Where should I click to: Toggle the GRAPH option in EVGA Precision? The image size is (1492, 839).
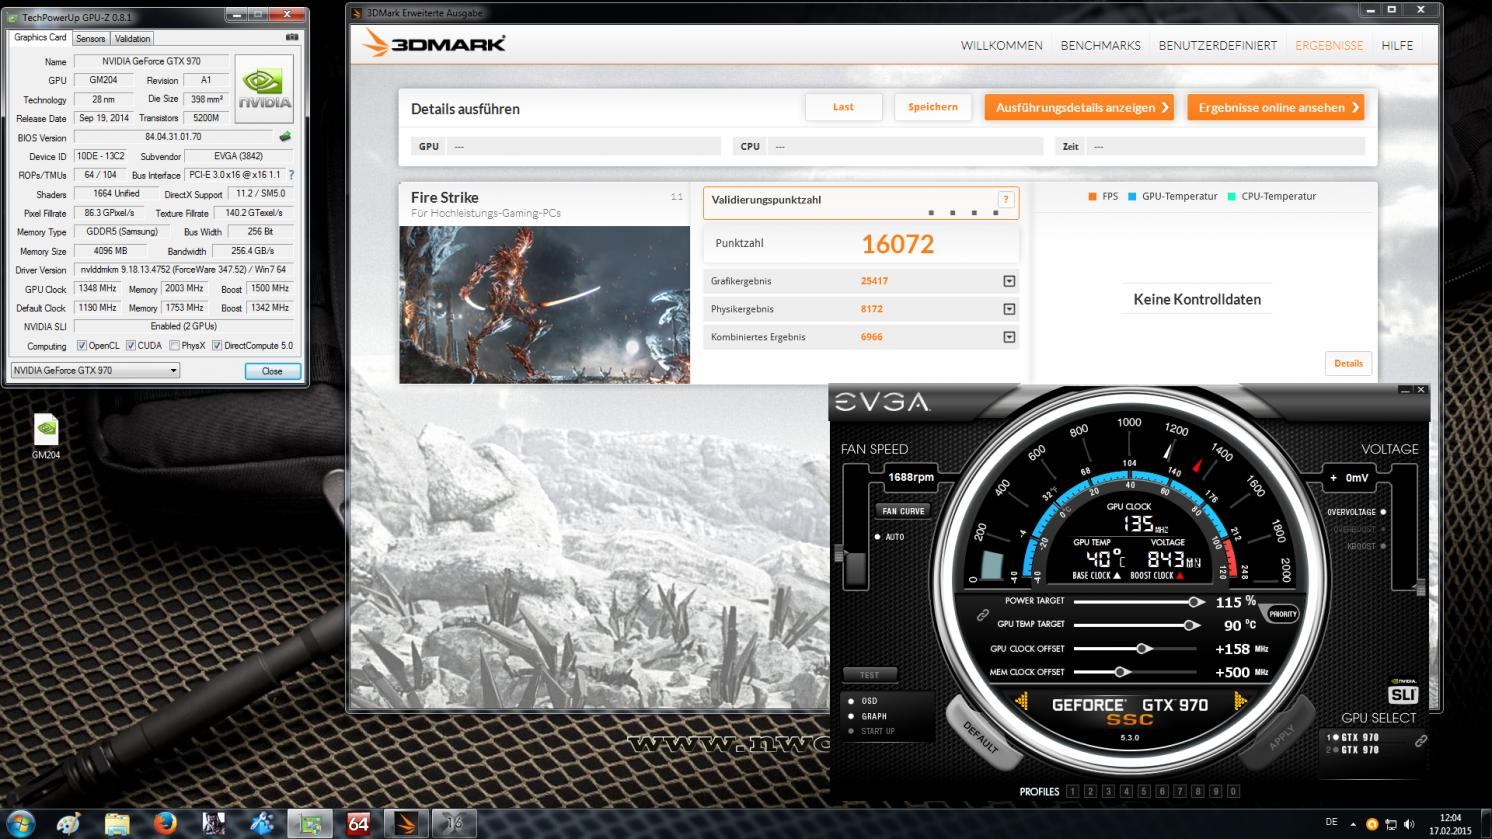(852, 716)
